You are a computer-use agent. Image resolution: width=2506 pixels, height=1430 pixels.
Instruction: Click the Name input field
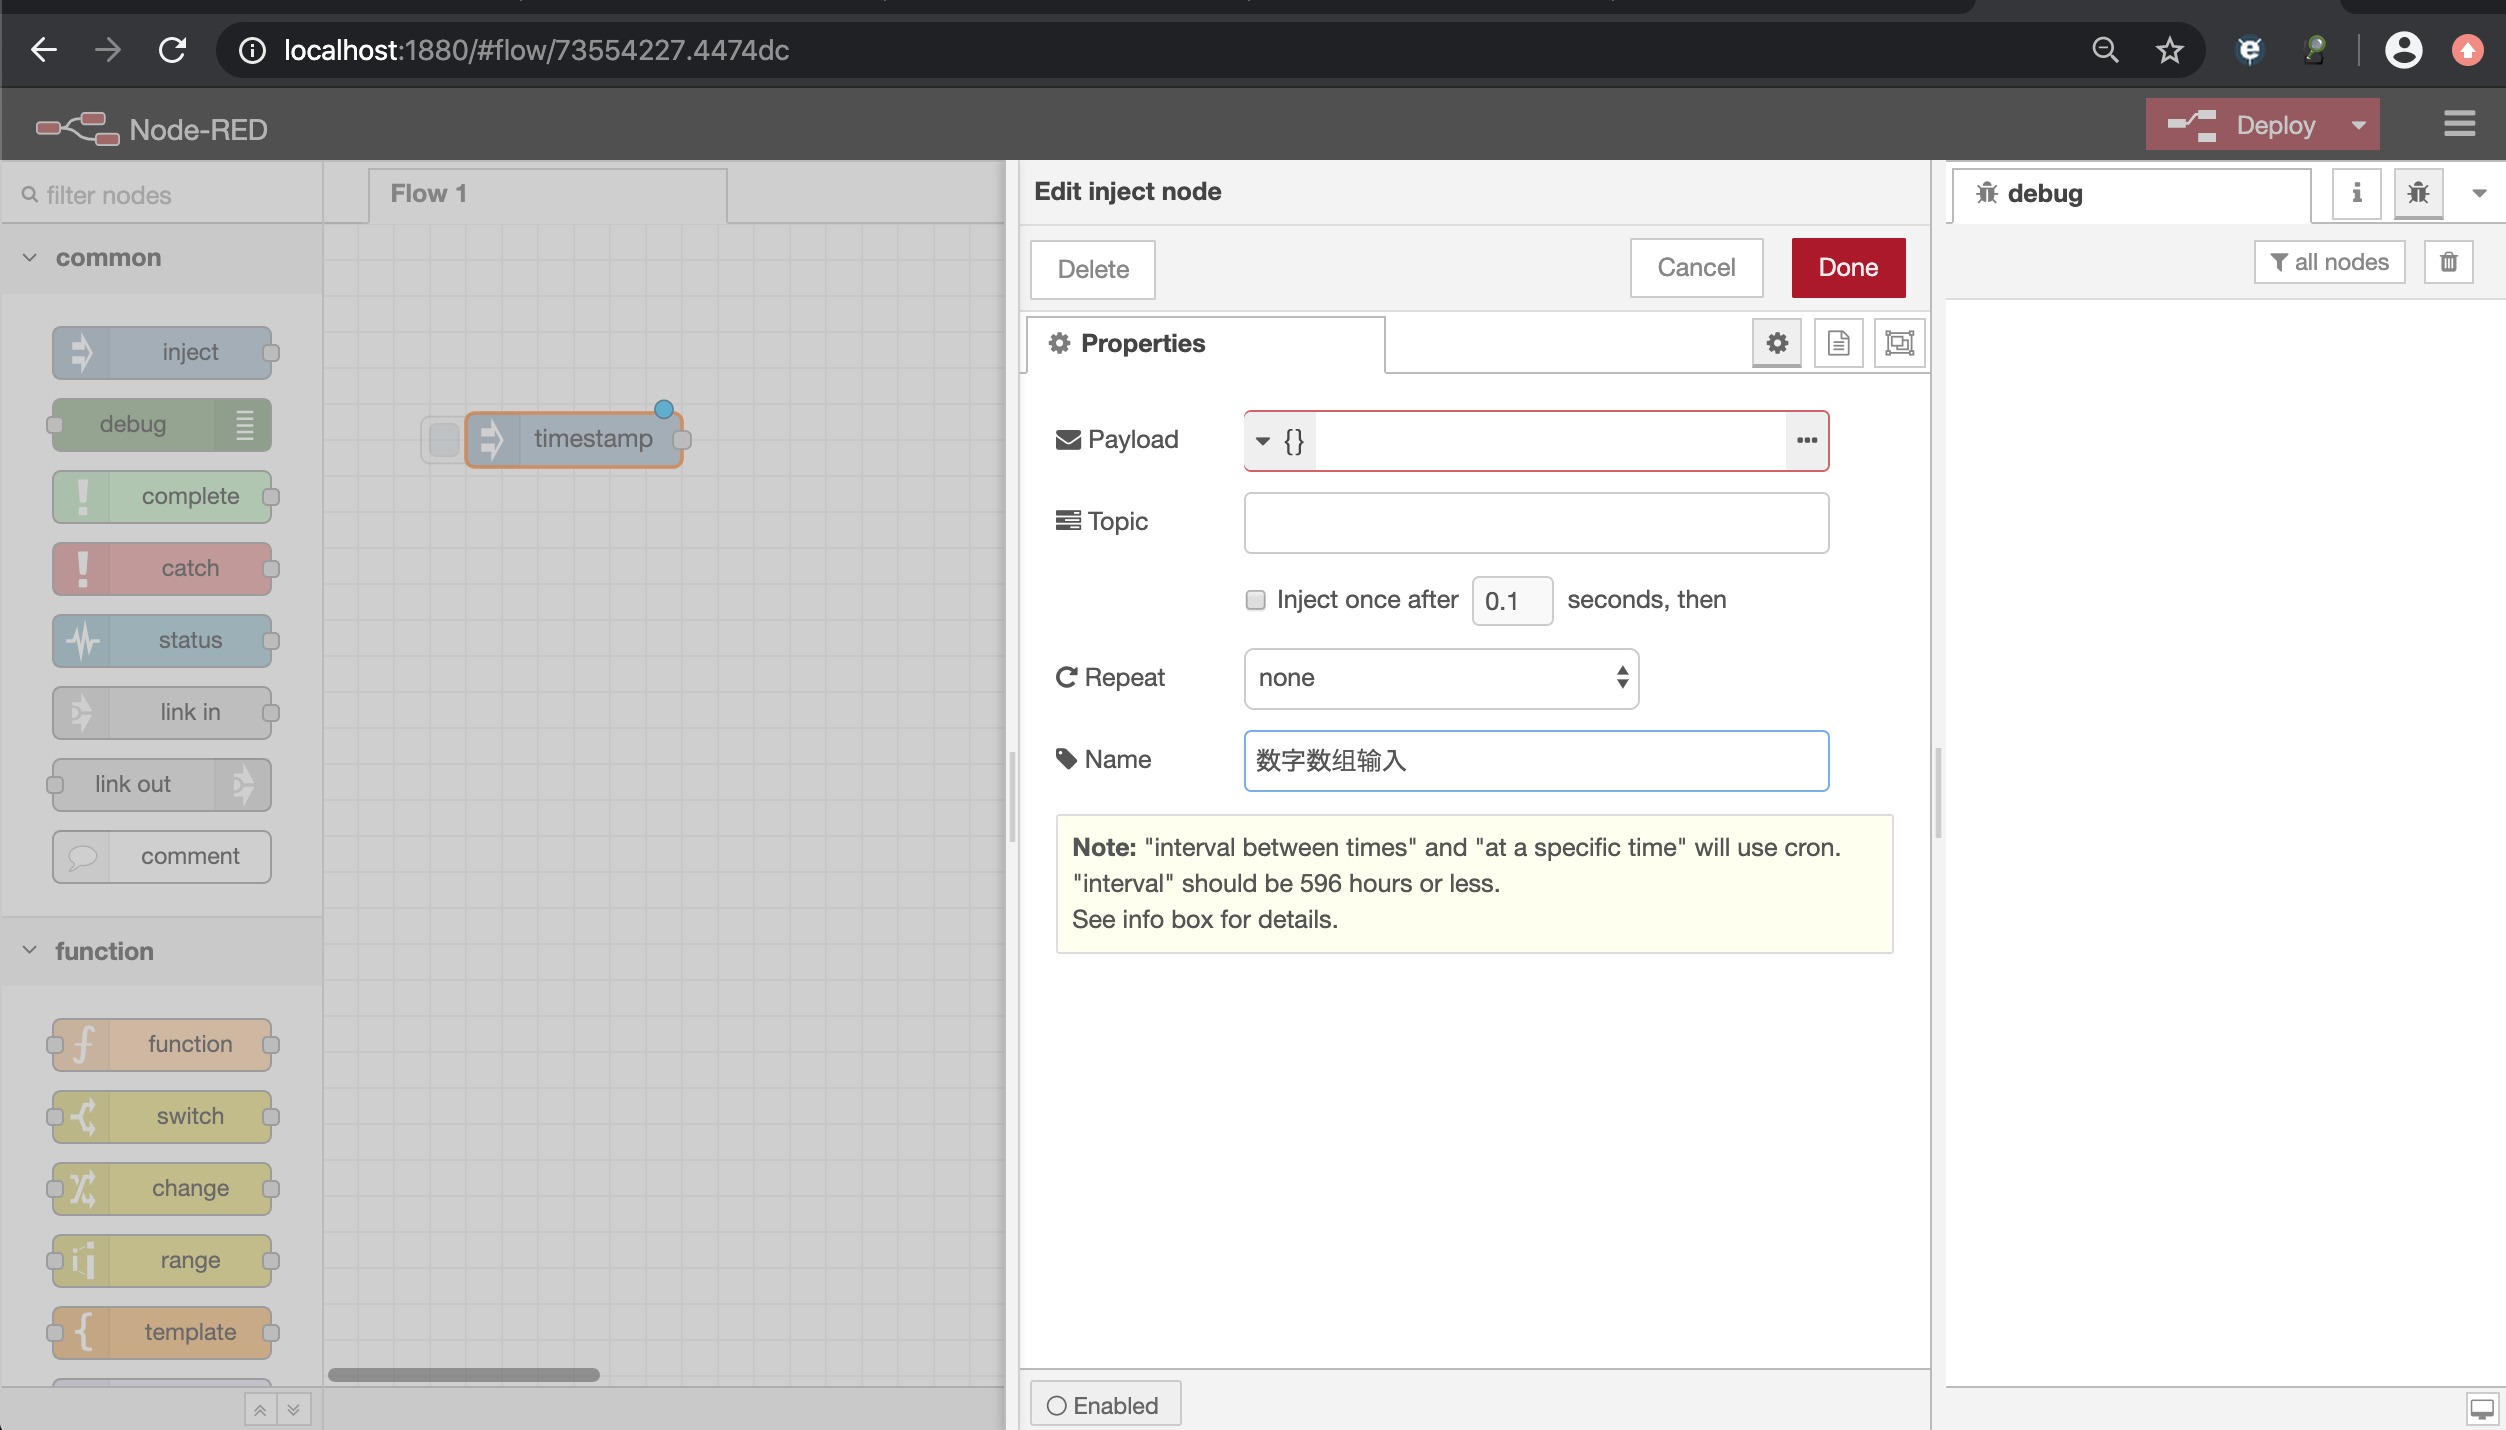[1536, 761]
